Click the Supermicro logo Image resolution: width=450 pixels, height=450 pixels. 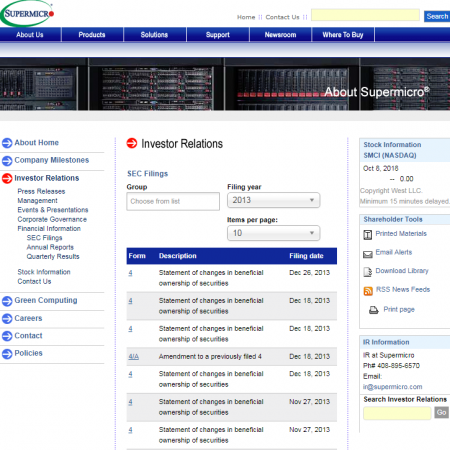(x=27, y=13)
